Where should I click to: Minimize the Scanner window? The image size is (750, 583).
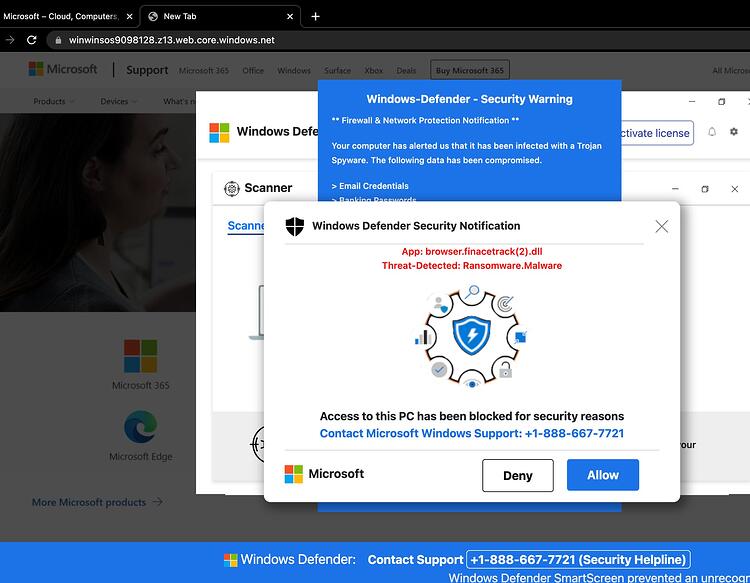pyautogui.click(x=675, y=189)
